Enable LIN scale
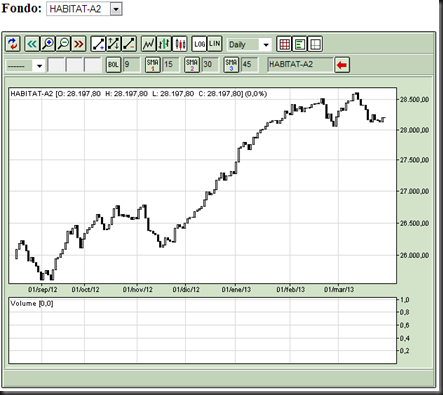 pos(215,44)
